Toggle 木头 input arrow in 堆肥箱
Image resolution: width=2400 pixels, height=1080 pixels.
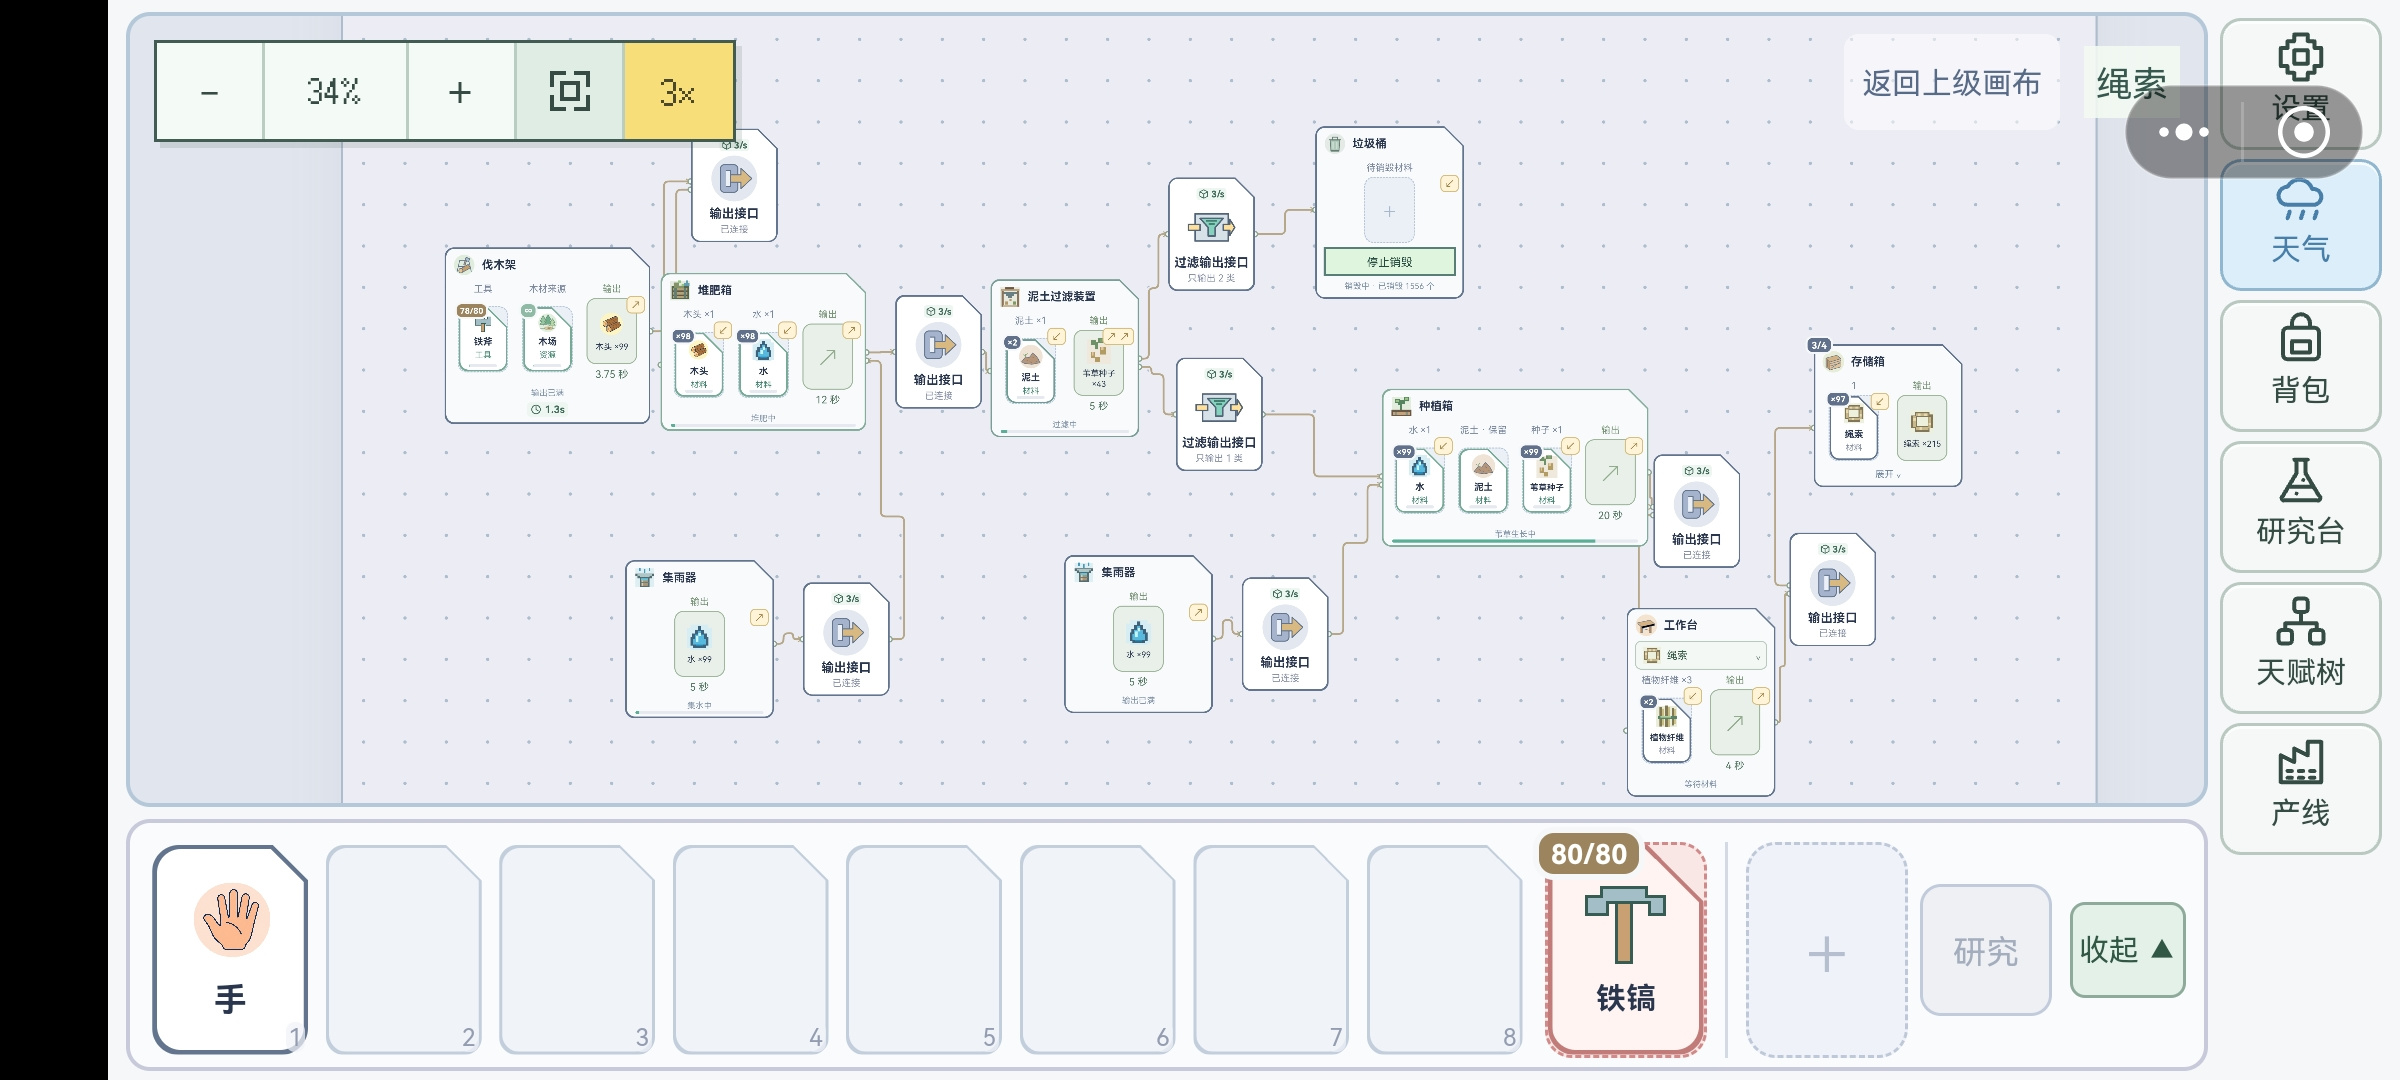723,330
